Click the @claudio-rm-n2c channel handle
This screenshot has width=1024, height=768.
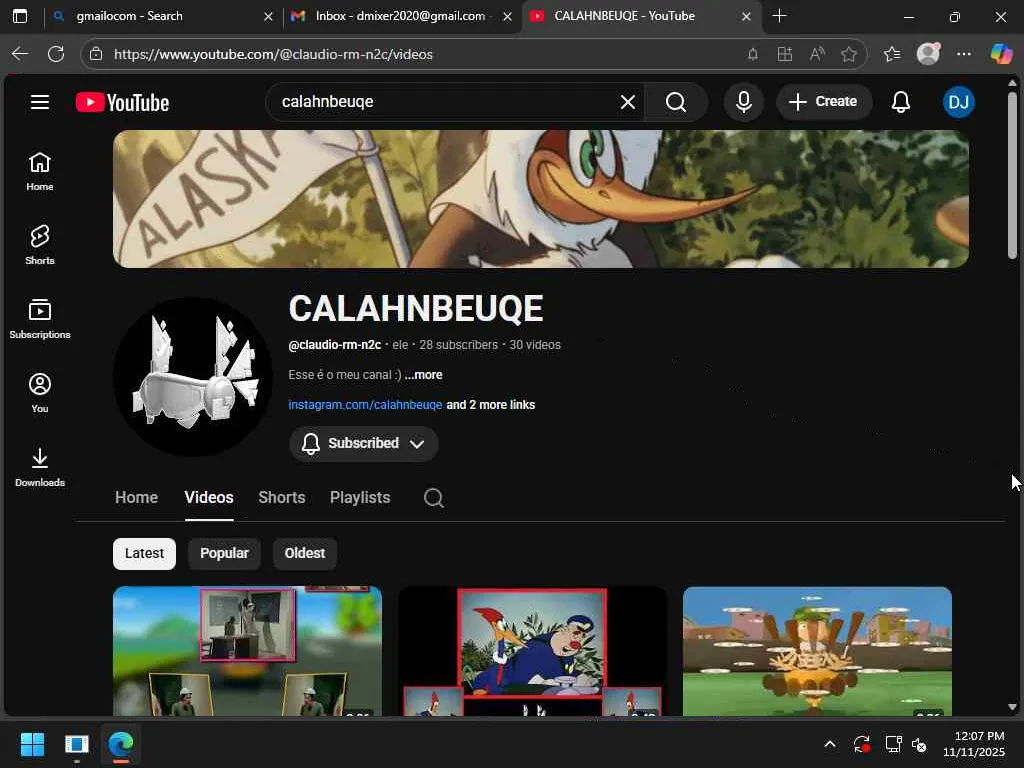coord(334,345)
